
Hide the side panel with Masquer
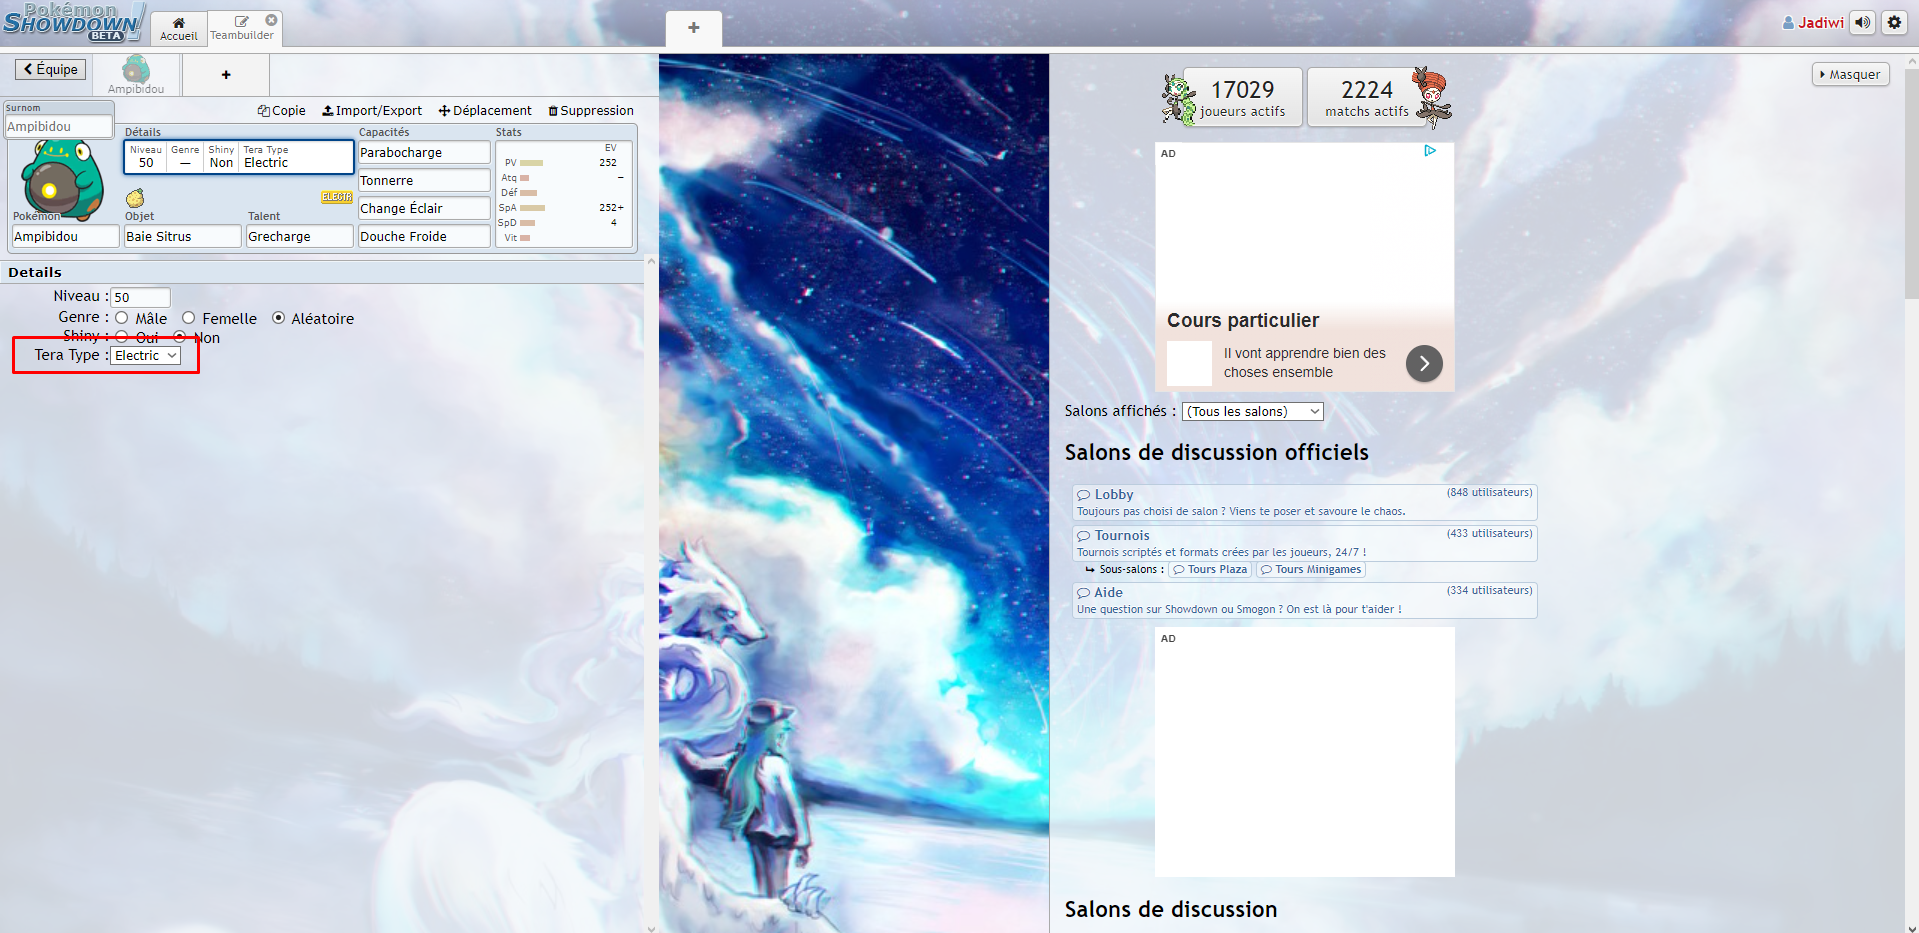tap(1850, 75)
